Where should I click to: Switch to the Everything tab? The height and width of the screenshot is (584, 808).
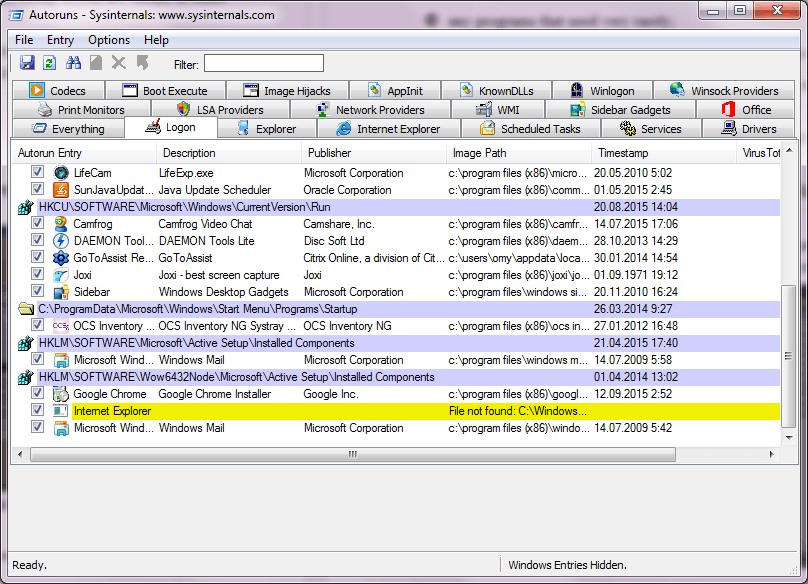click(x=68, y=129)
